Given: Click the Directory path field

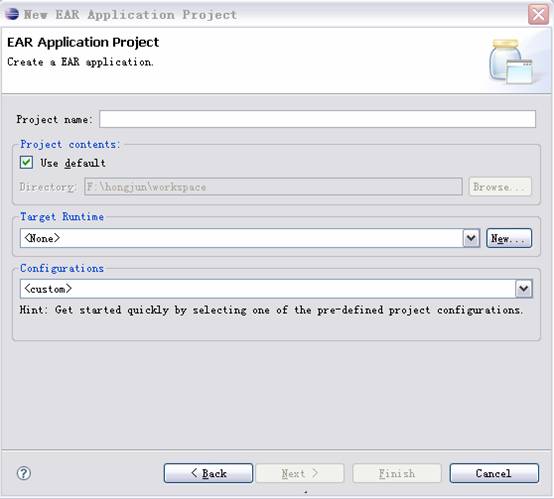Looking at the screenshot, I should click(273, 187).
